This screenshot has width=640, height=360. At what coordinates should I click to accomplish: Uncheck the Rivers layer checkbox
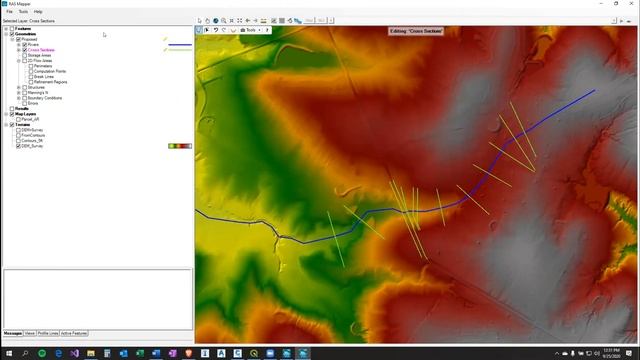click(24, 44)
